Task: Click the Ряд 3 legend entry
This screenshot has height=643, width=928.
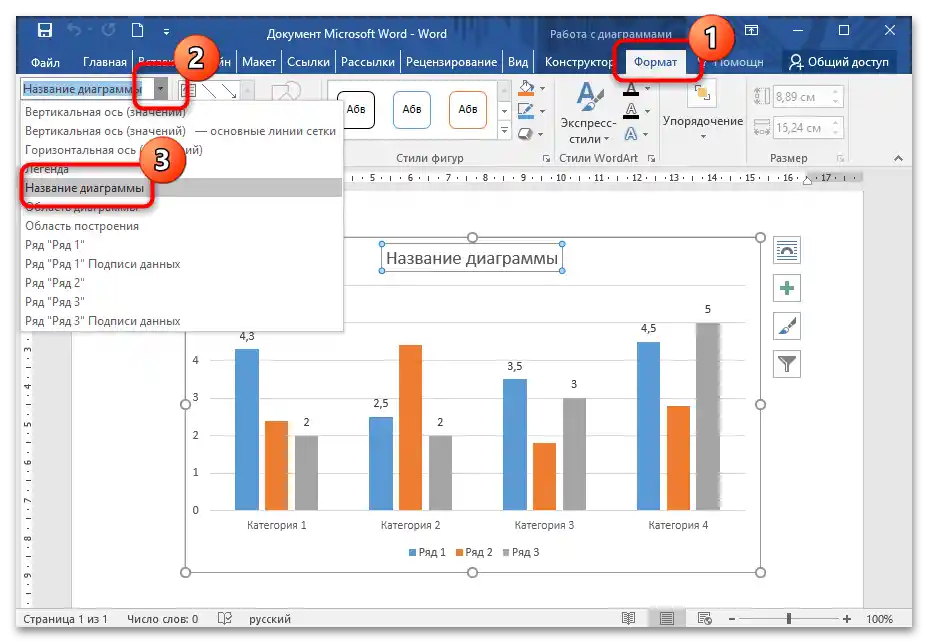Action: click(521, 552)
